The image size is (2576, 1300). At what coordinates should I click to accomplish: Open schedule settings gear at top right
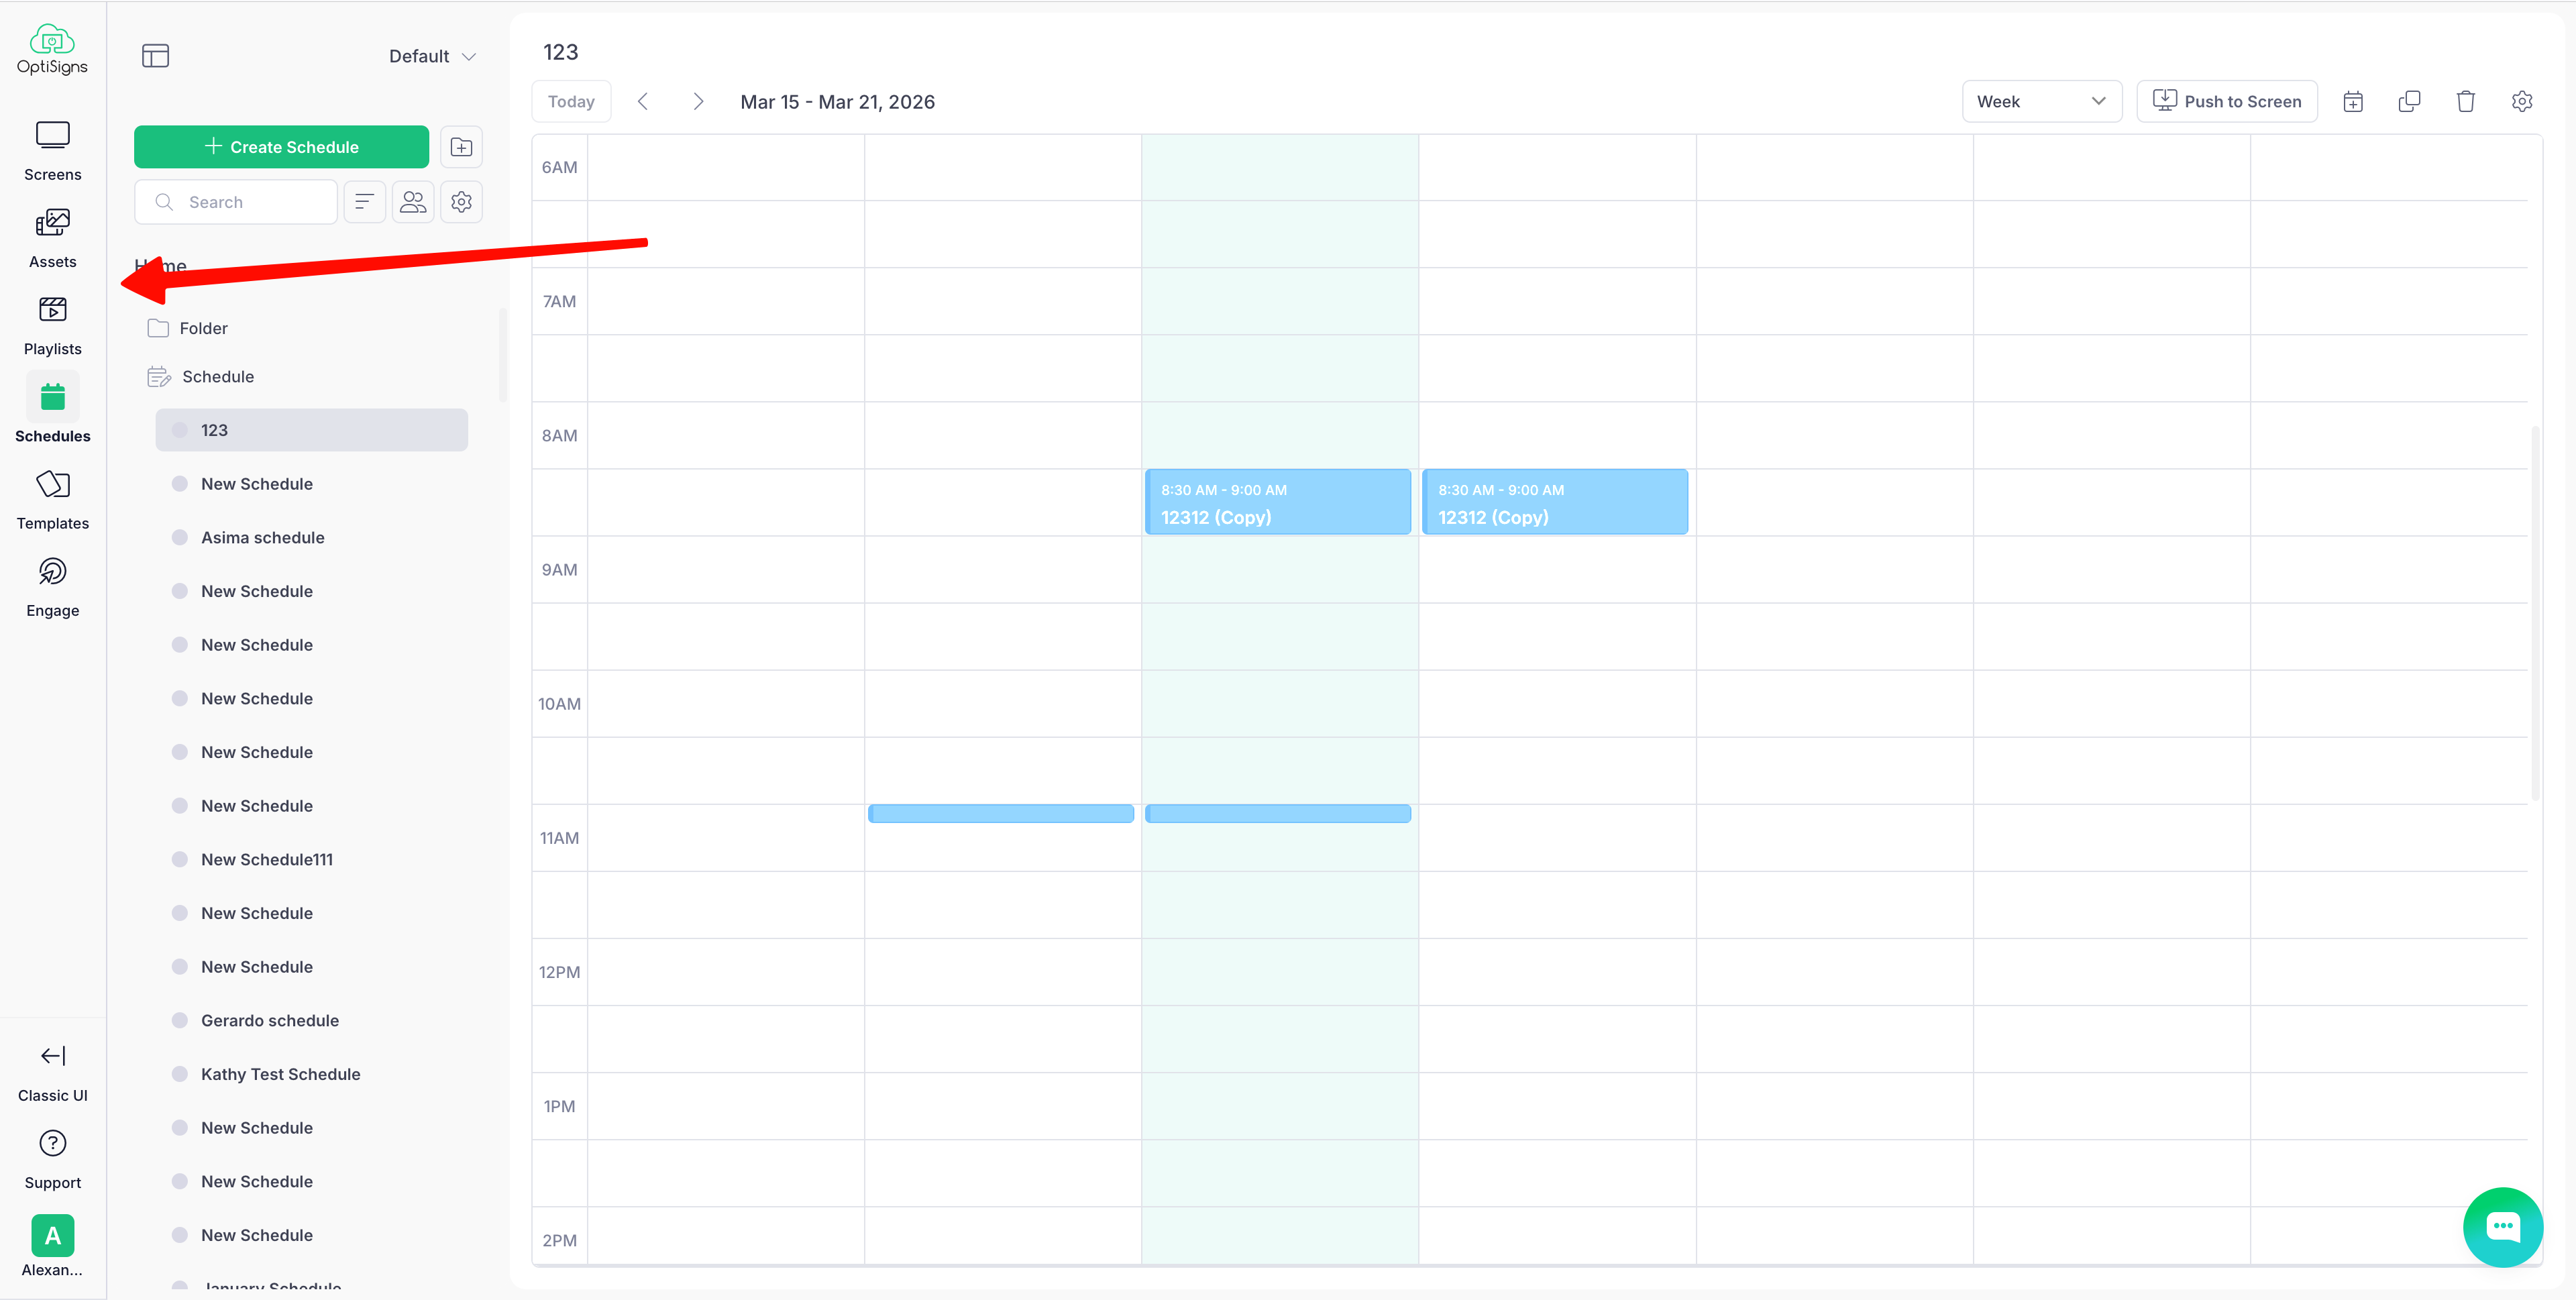(2523, 101)
